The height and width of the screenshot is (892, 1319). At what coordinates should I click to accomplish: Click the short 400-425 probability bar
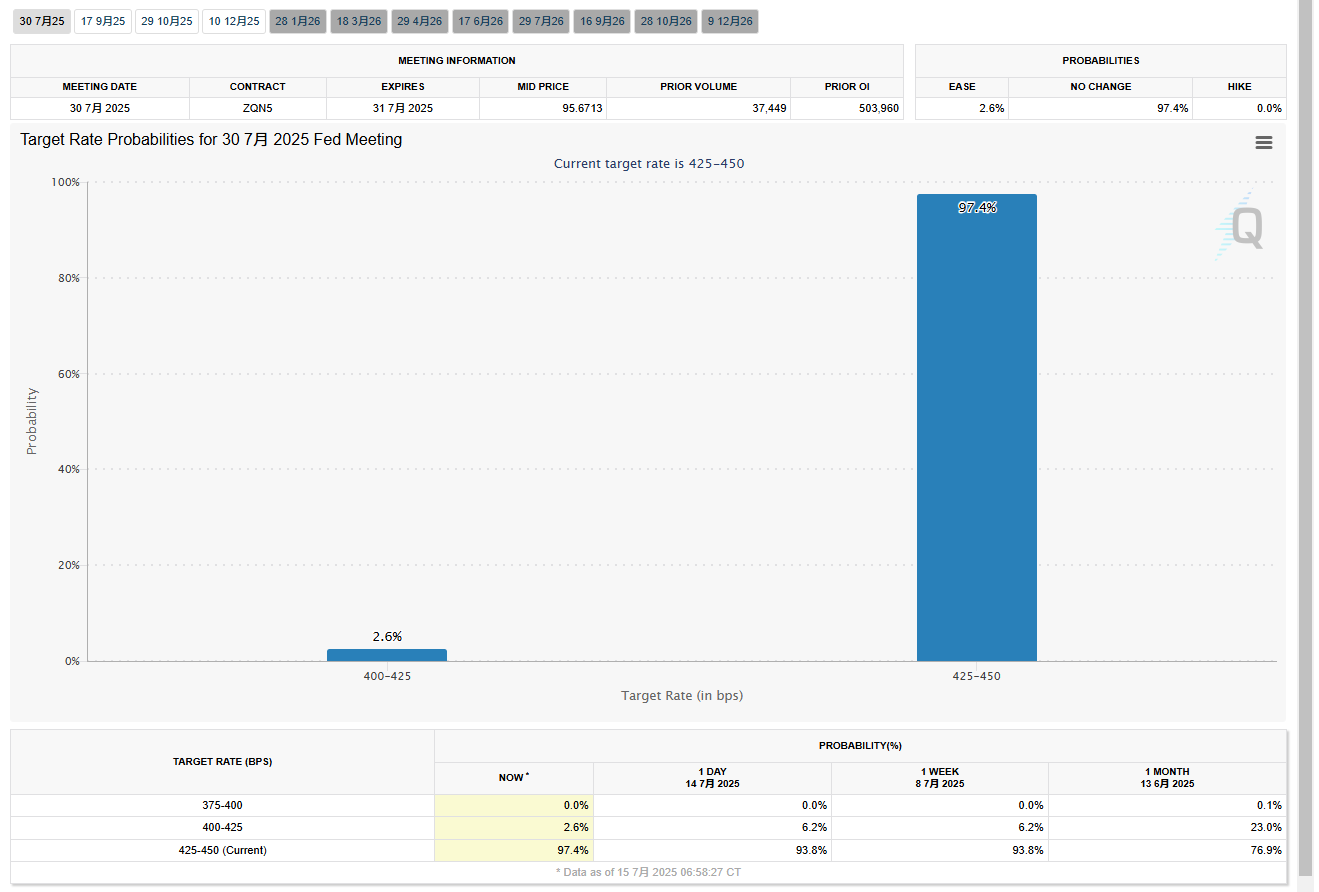click(x=386, y=655)
